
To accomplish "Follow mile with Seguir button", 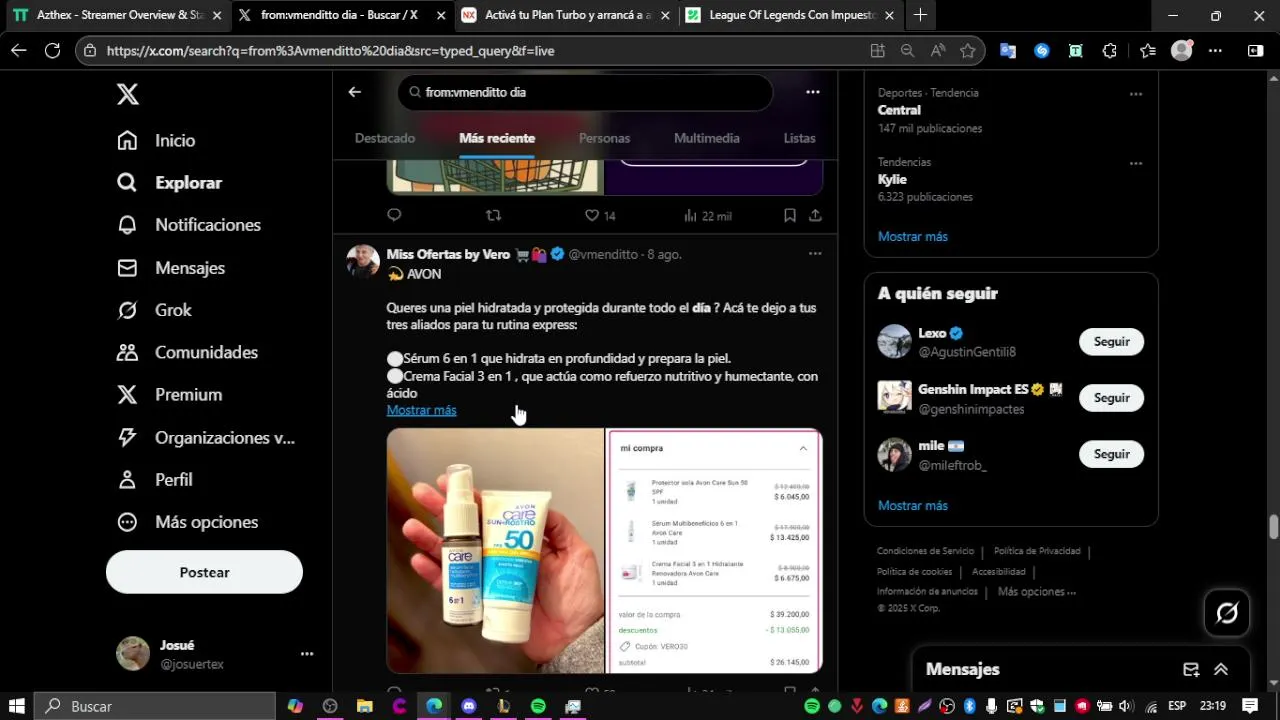I will point(1111,454).
